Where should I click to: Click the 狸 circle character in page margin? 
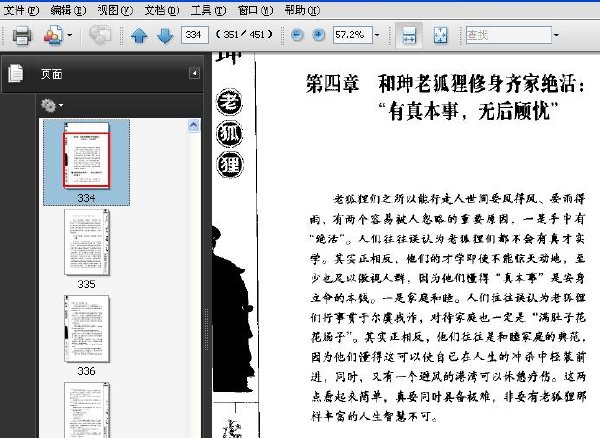click(x=230, y=165)
